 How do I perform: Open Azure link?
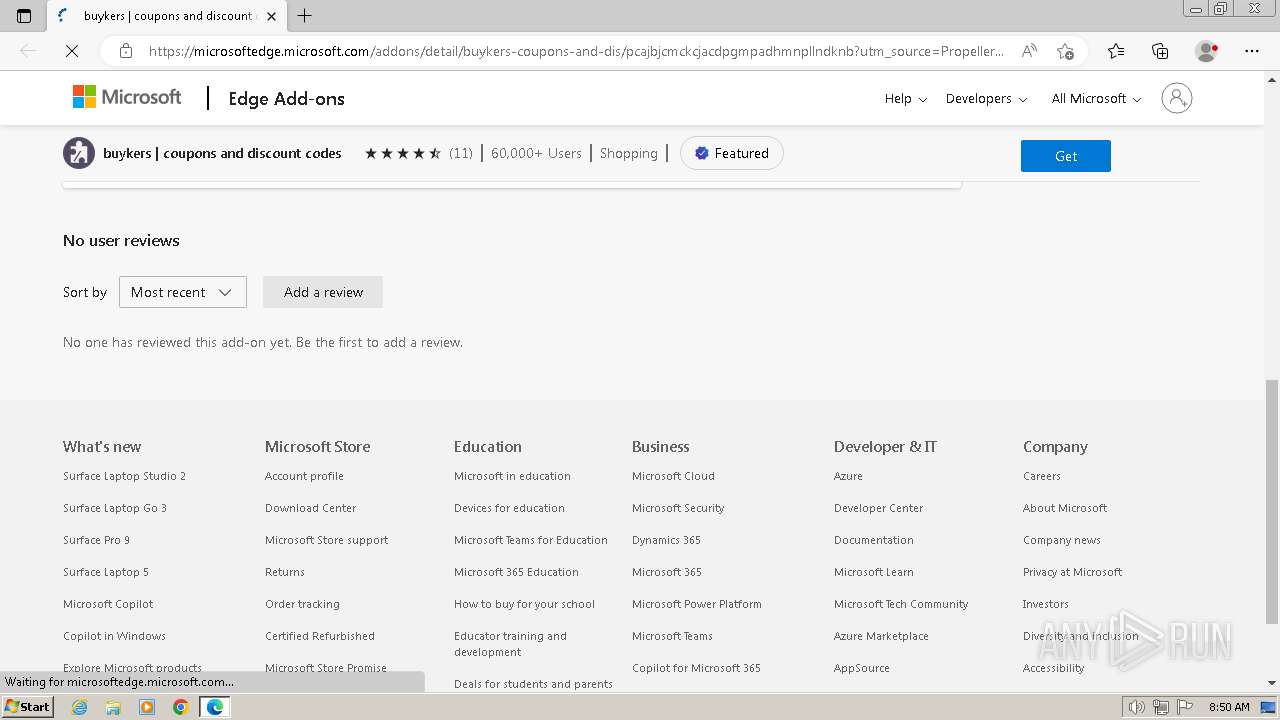click(848, 476)
